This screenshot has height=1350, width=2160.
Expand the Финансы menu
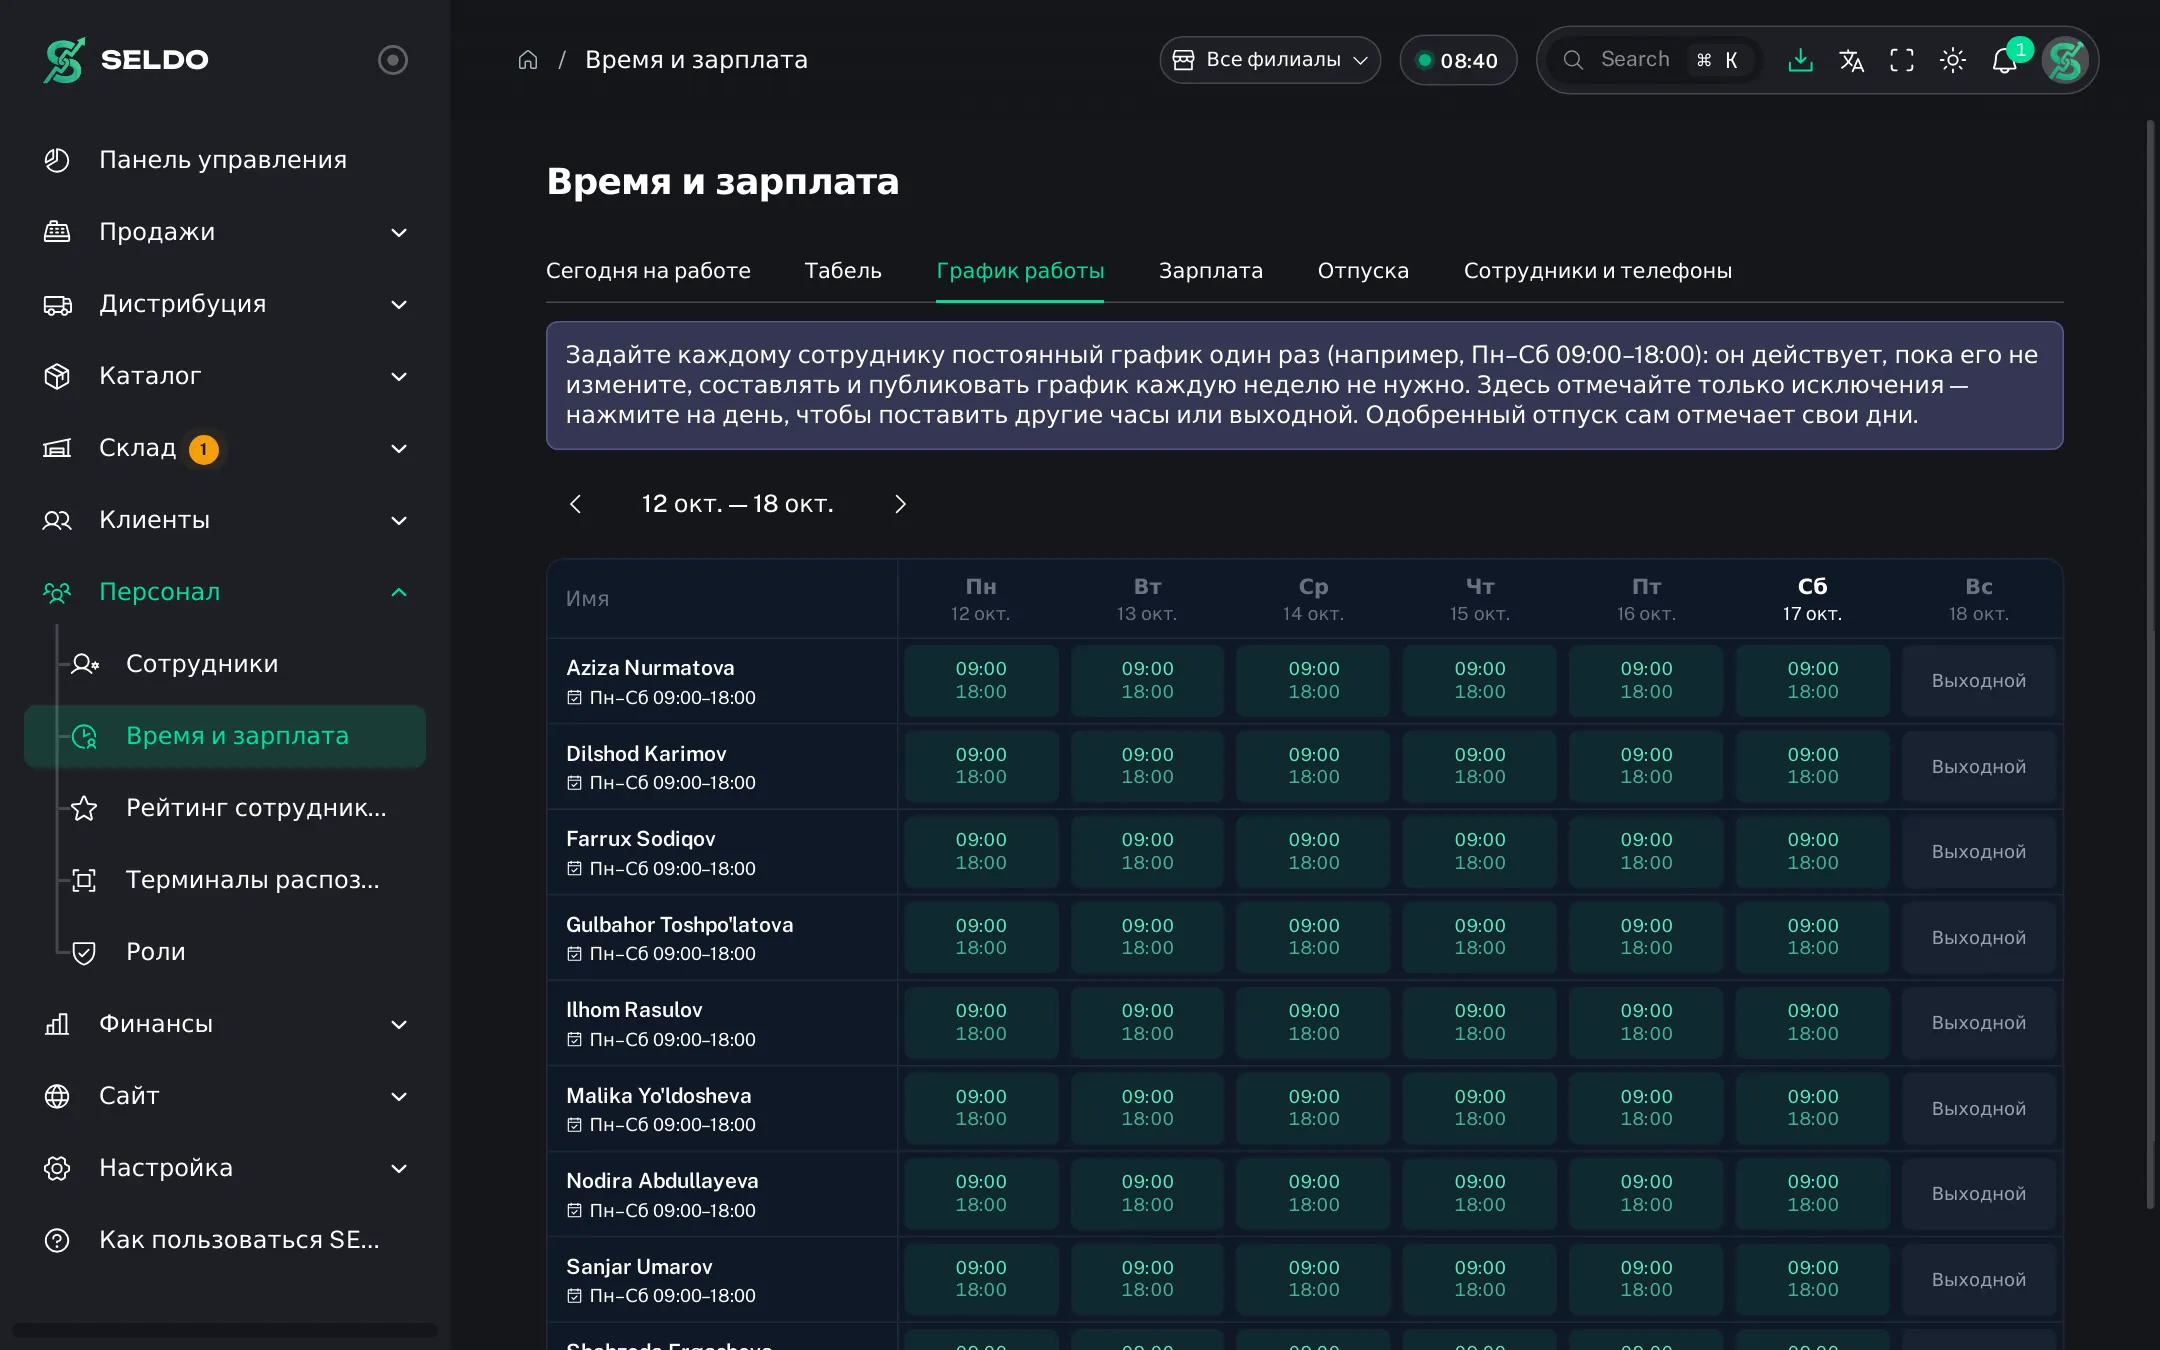click(225, 1024)
